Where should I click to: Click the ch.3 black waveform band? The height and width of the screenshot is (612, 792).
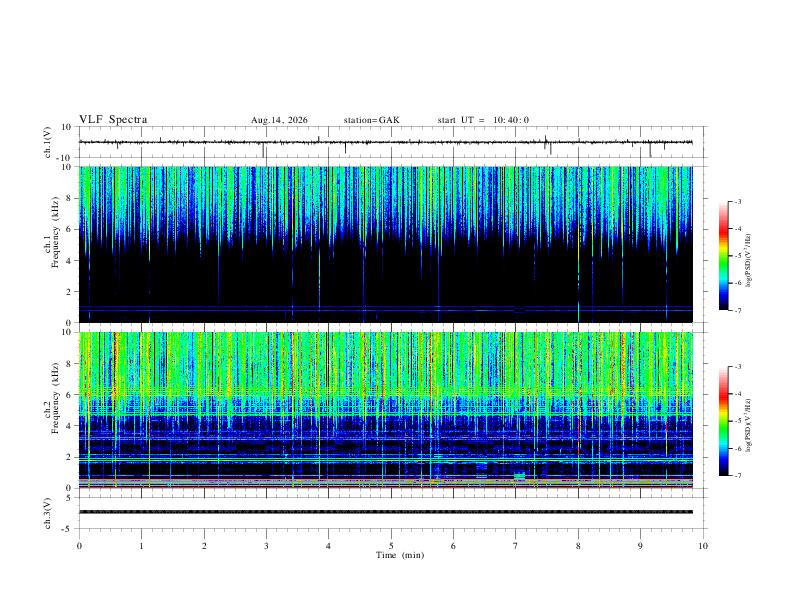pos(386,512)
